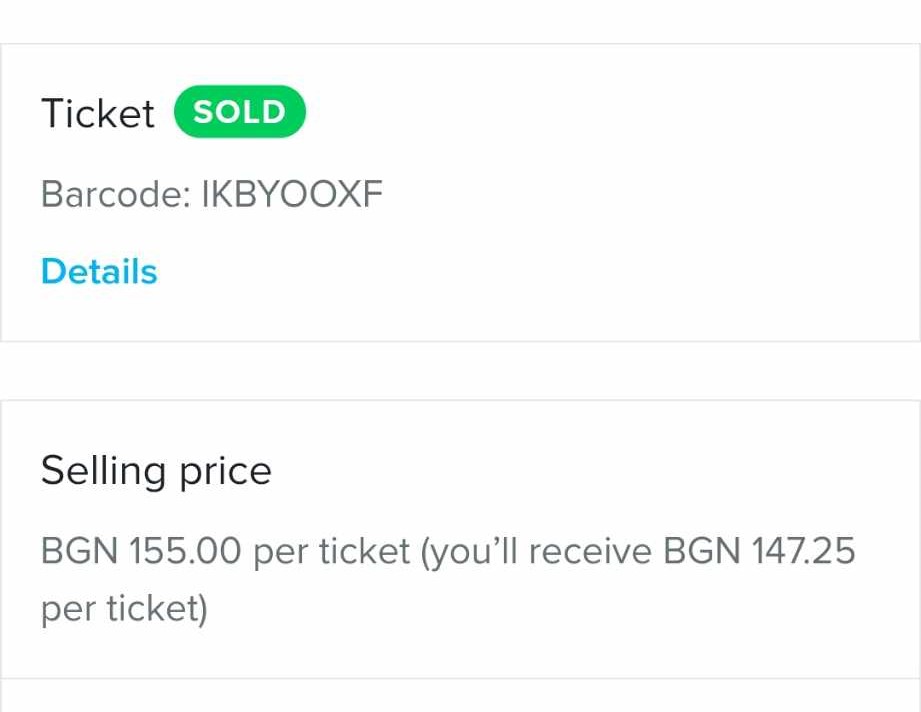921x712 pixels.
Task: Click the partial card below Selling price
Action: coord(460,697)
